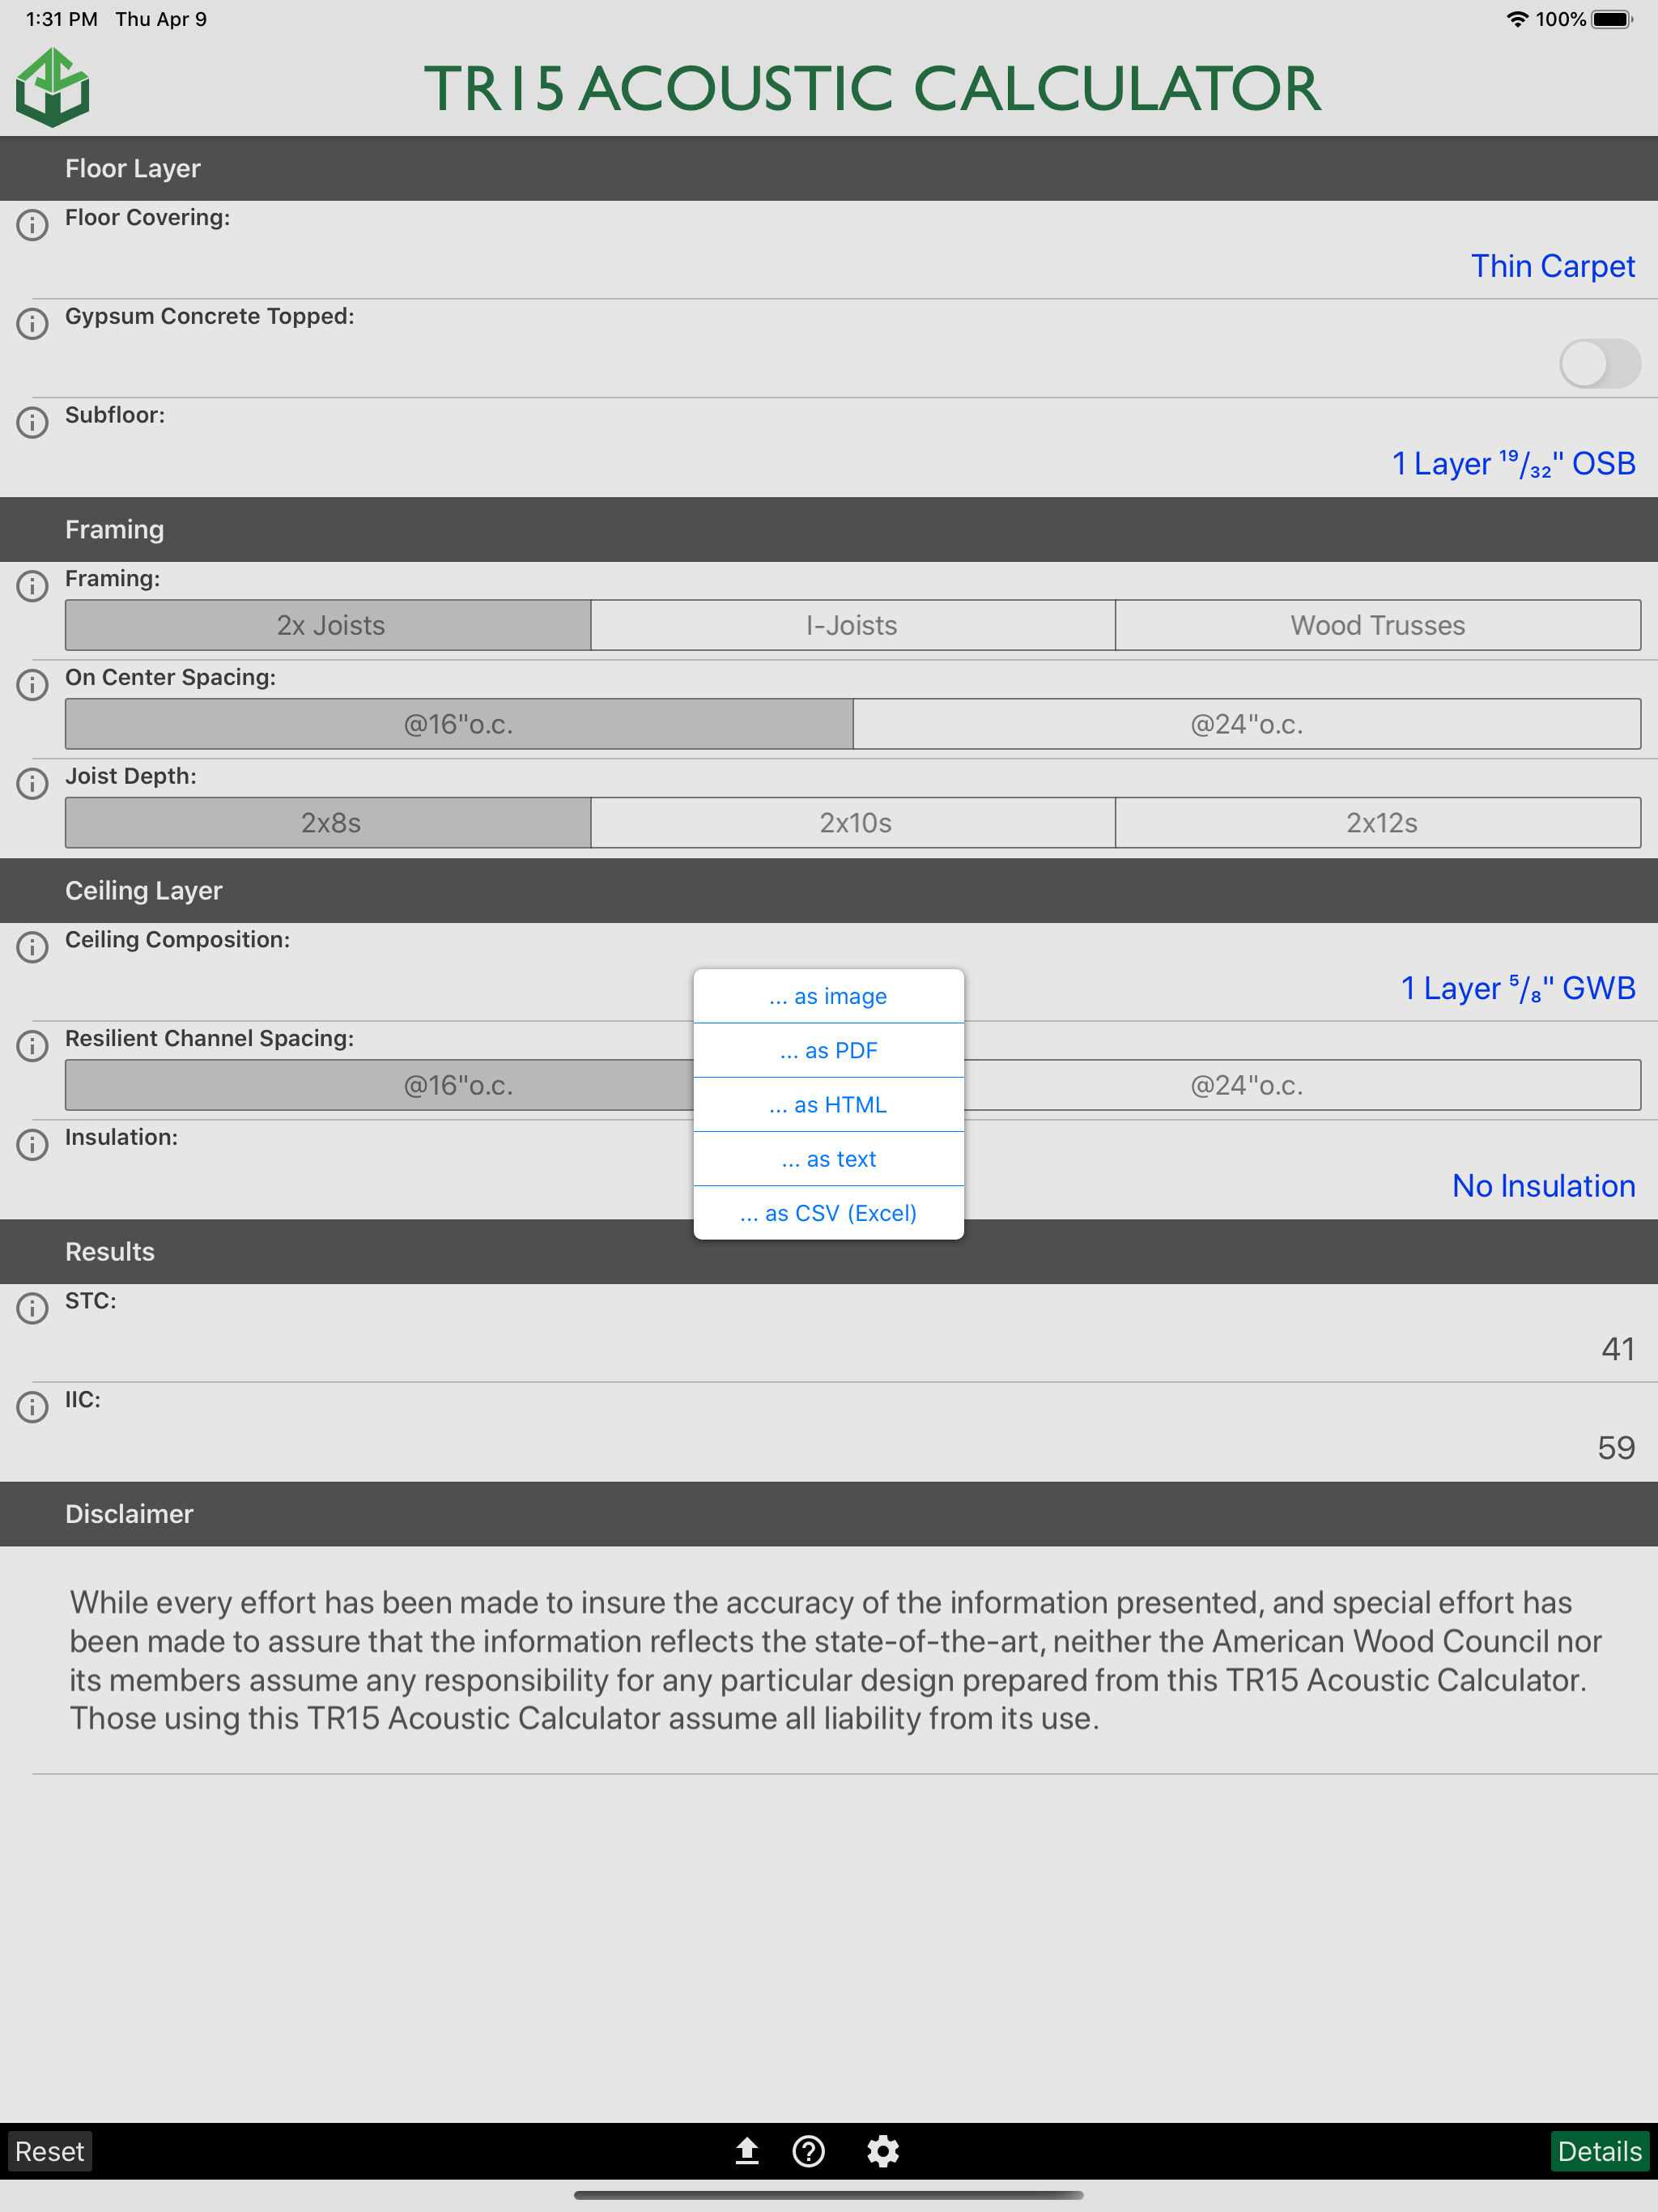The height and width of the screenshot is (2212, 1658).
Task: Open Thin Carpet floor covering picker
Action: [x=1552, y=266]
